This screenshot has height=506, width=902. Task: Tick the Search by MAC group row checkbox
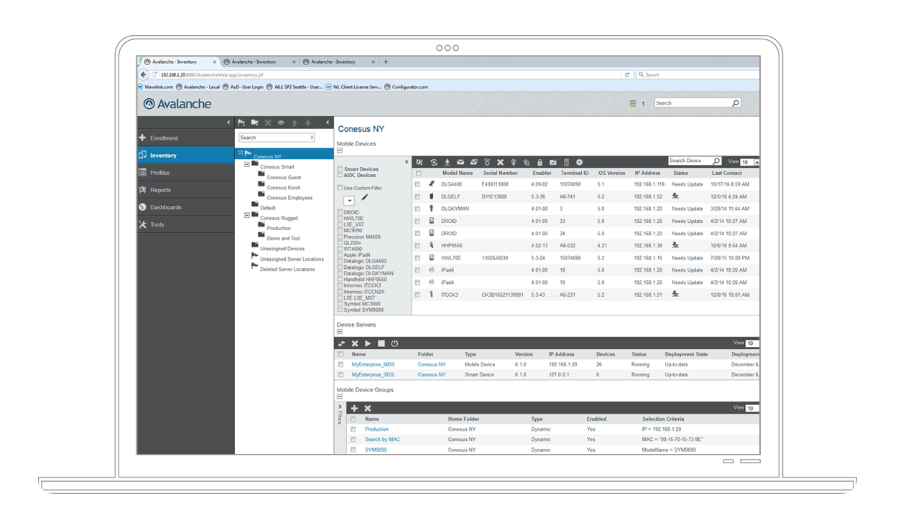click(x=353, y=439)
